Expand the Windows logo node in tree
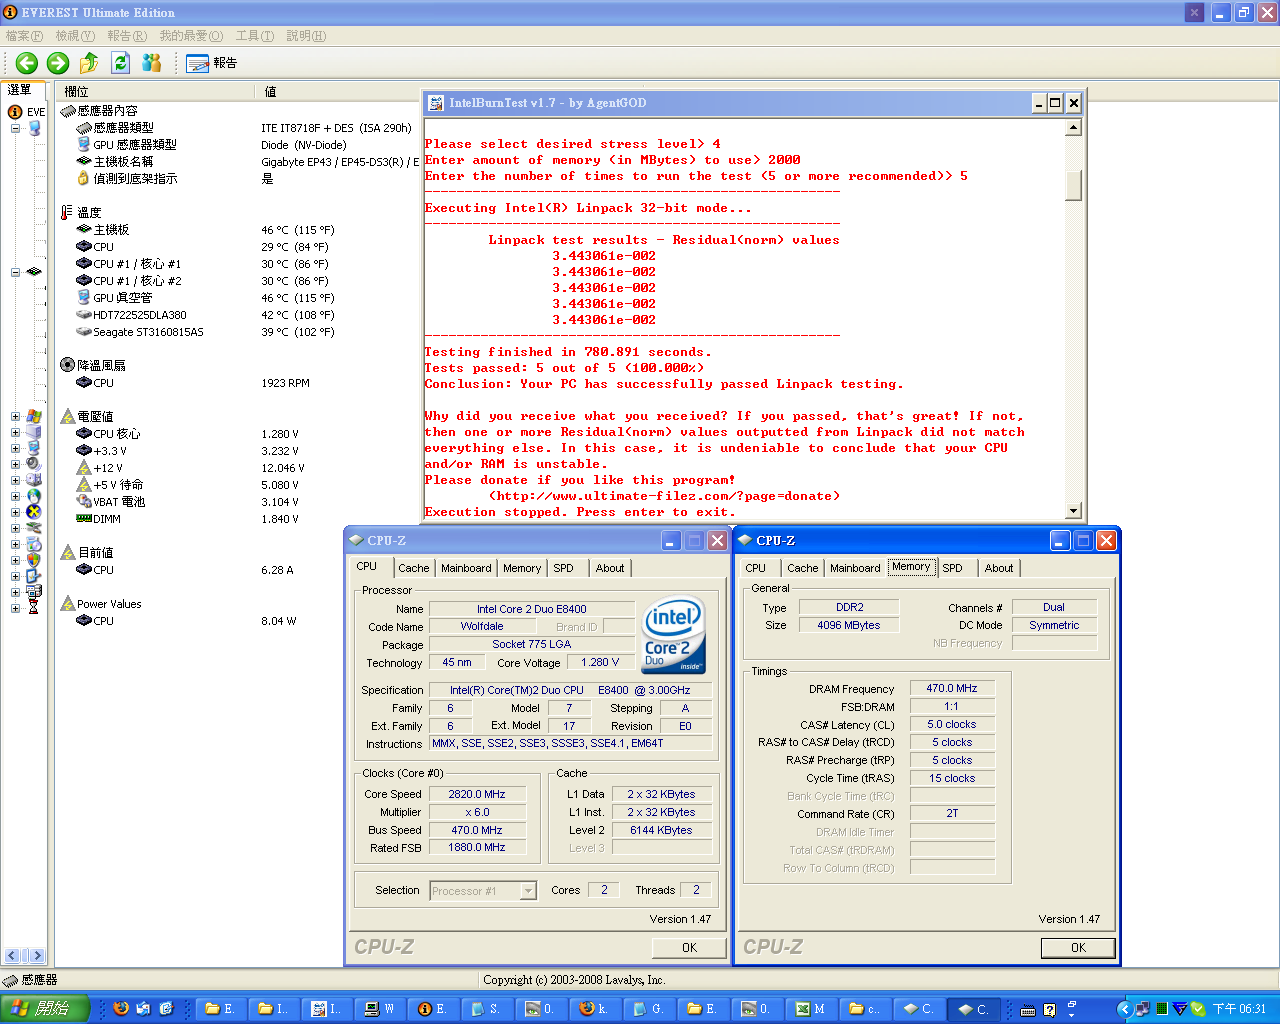1280x1024 pixels. [15, 416]
